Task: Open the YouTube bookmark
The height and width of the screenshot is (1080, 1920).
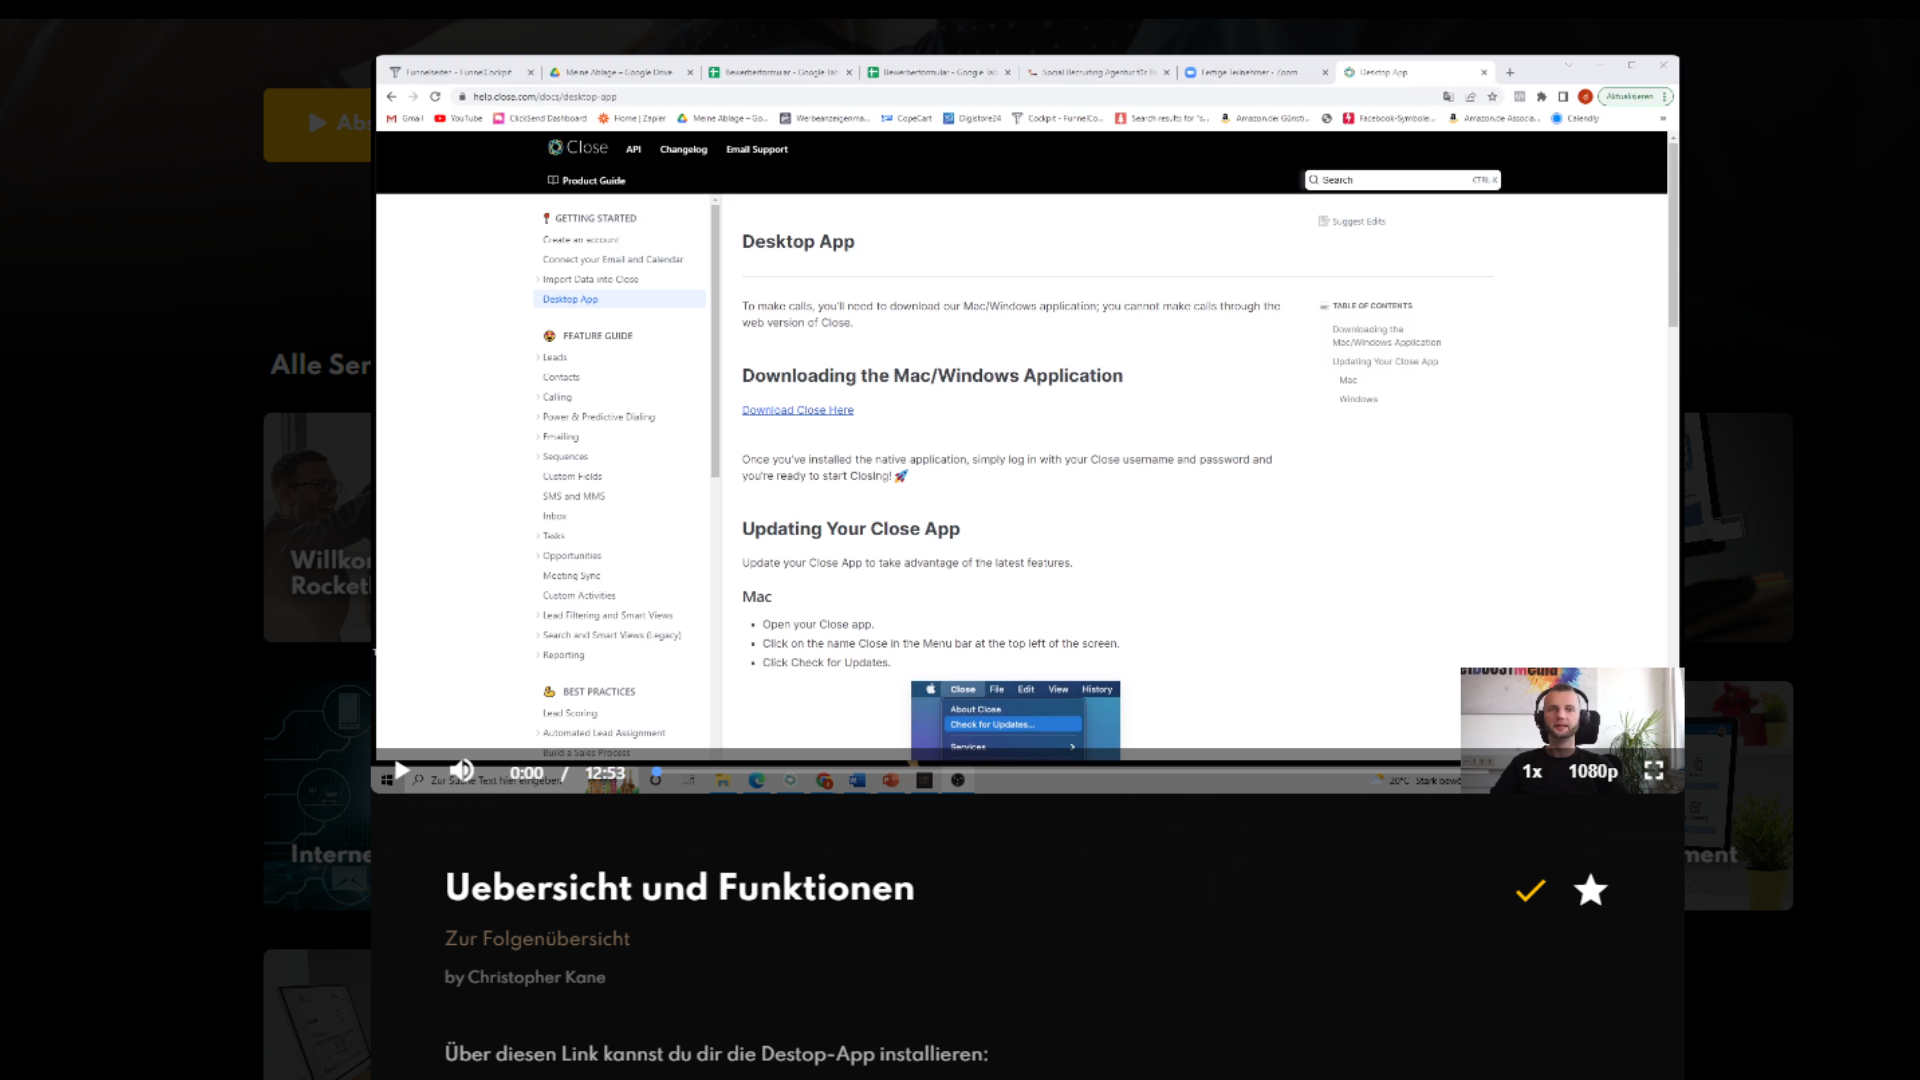Action: (458, 118)
